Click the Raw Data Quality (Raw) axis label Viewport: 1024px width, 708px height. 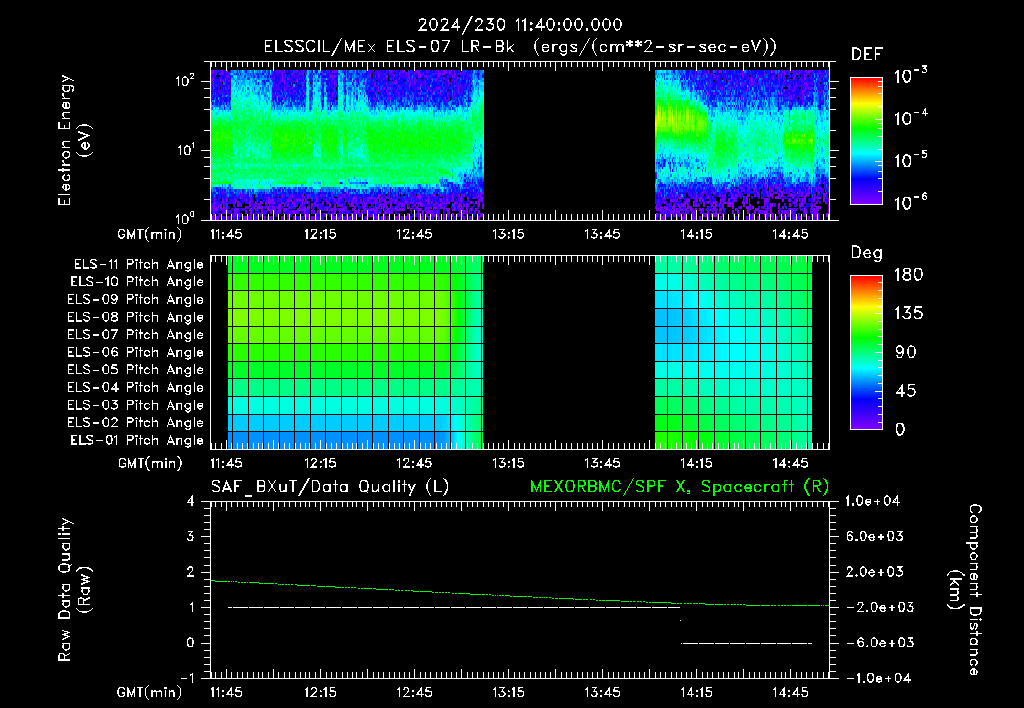click(x=74, y=590)
